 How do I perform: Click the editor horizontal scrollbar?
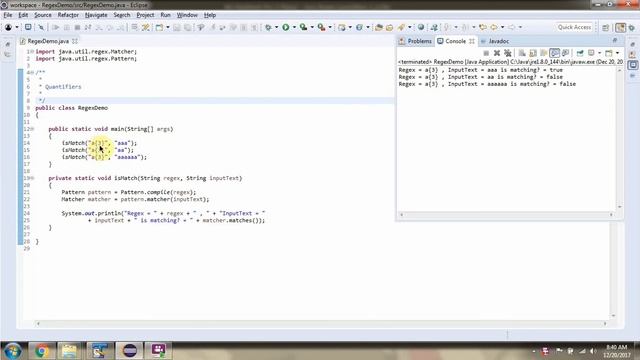pyautogui.click(x=321, y=323)
